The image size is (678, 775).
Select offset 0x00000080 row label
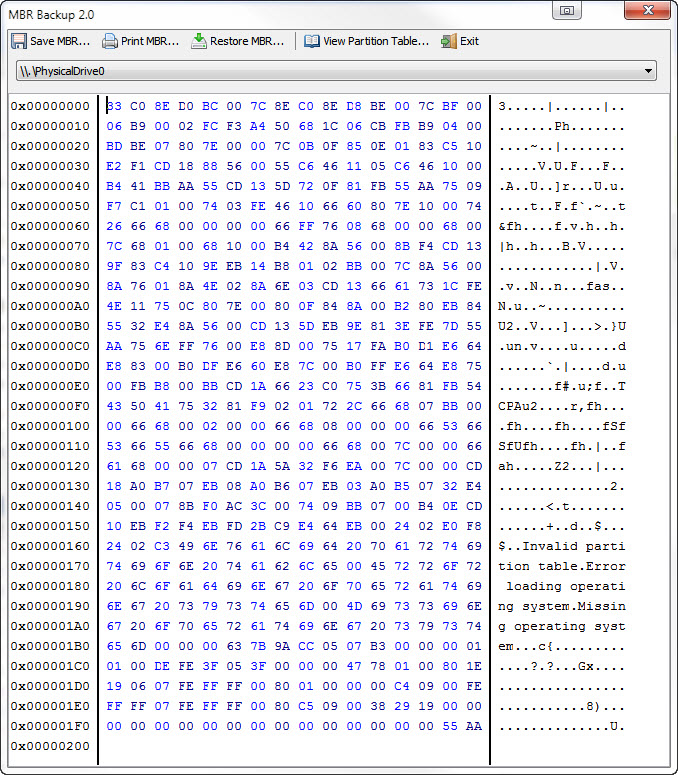click(50, 266)
